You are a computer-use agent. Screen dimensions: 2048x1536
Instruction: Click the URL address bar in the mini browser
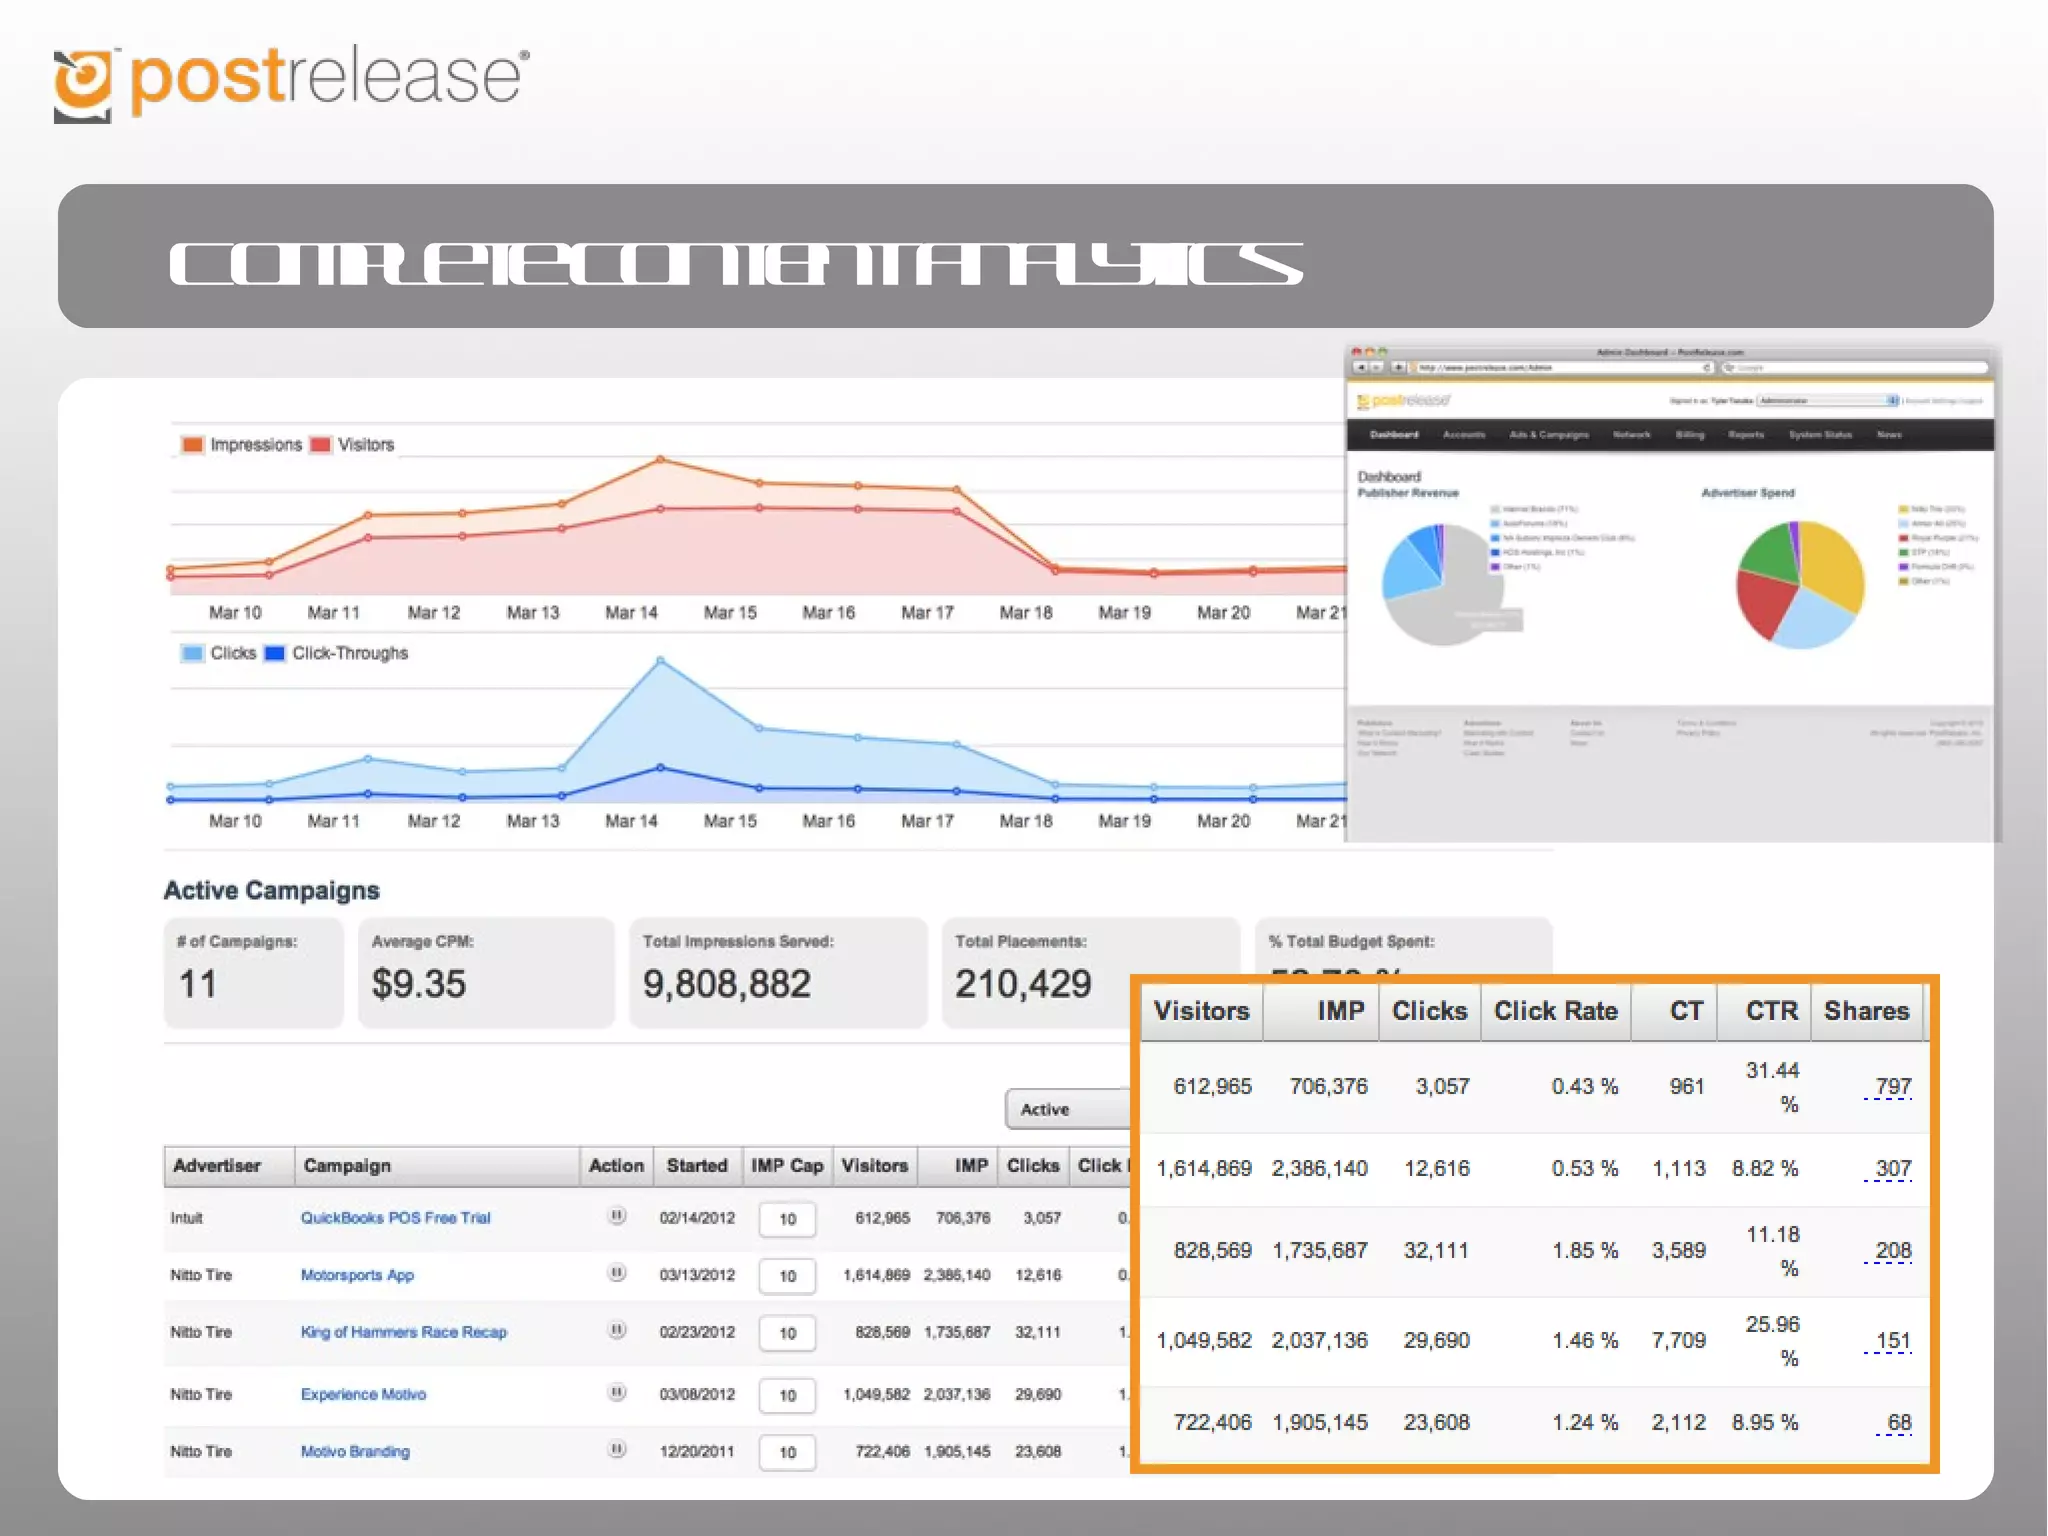[1560, 368]
